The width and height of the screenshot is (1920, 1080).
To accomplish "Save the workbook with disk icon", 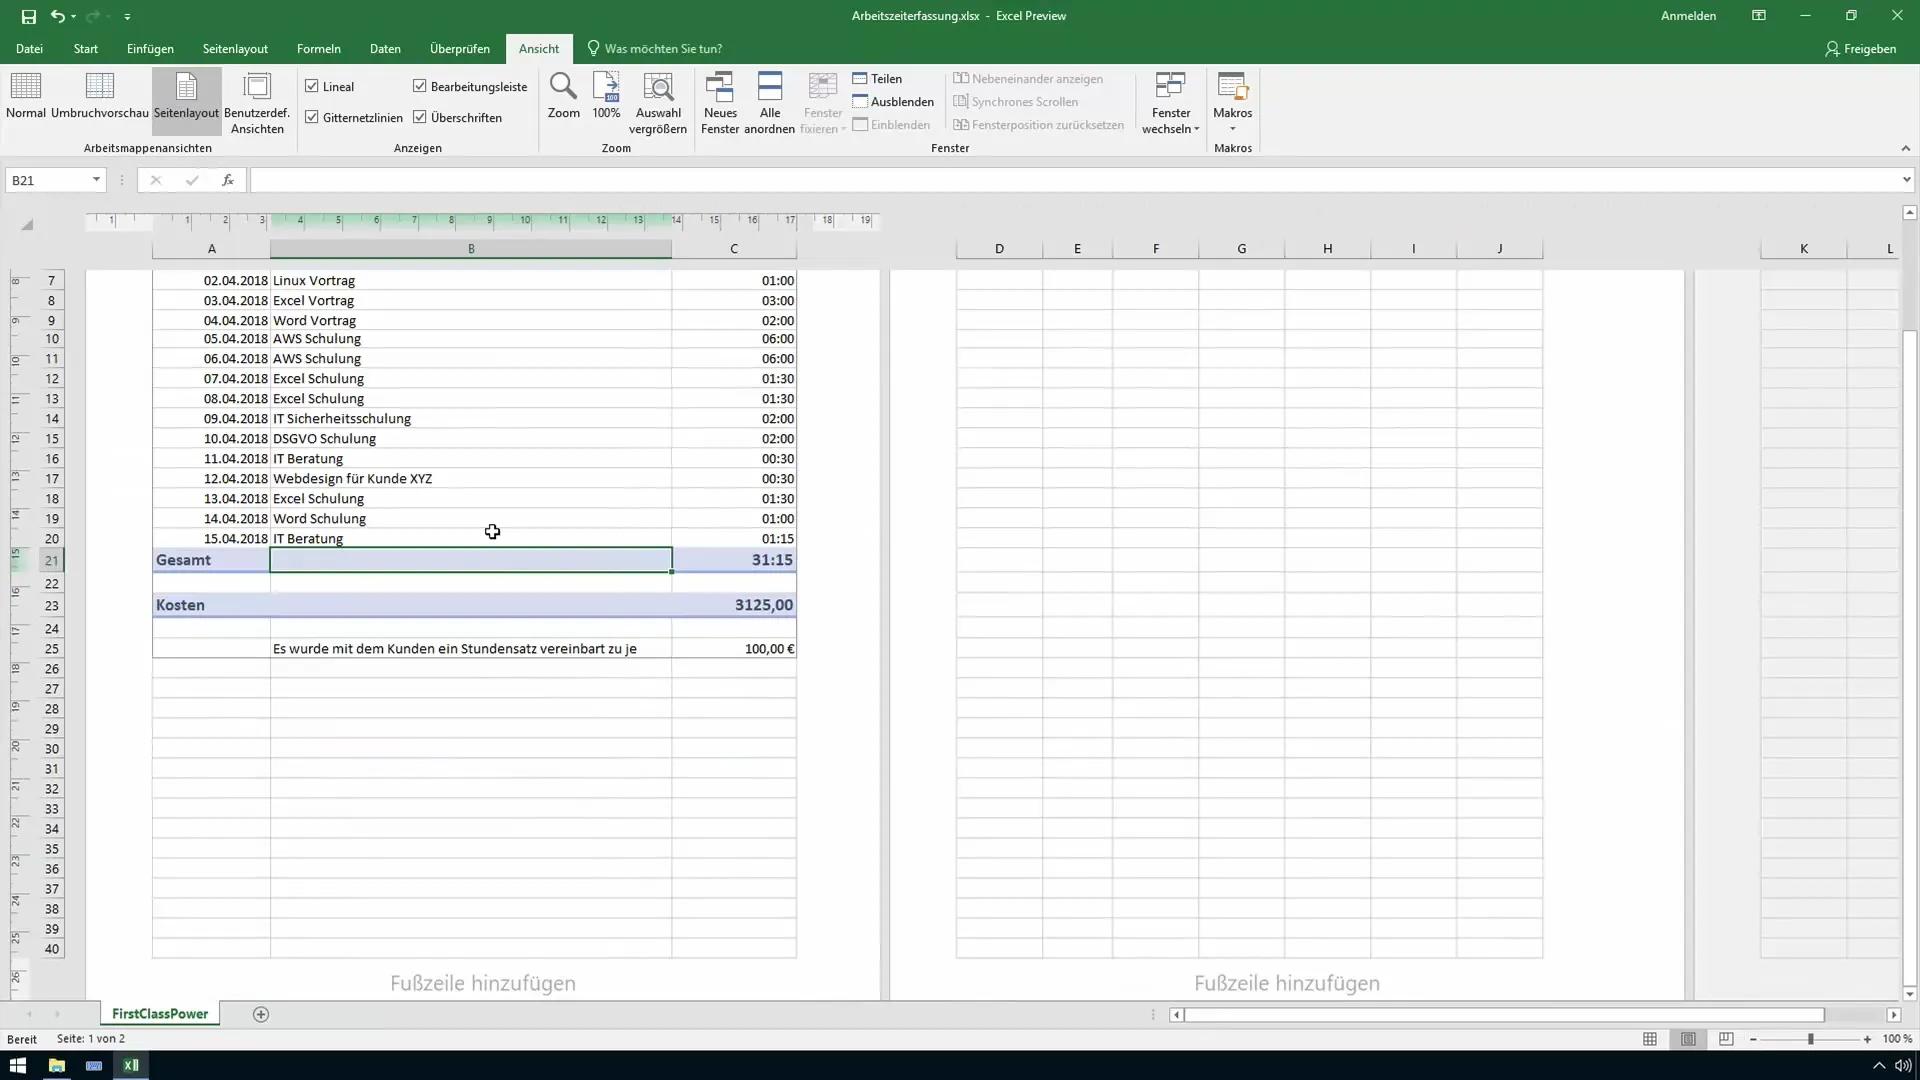I will click(x=28, y=16).
